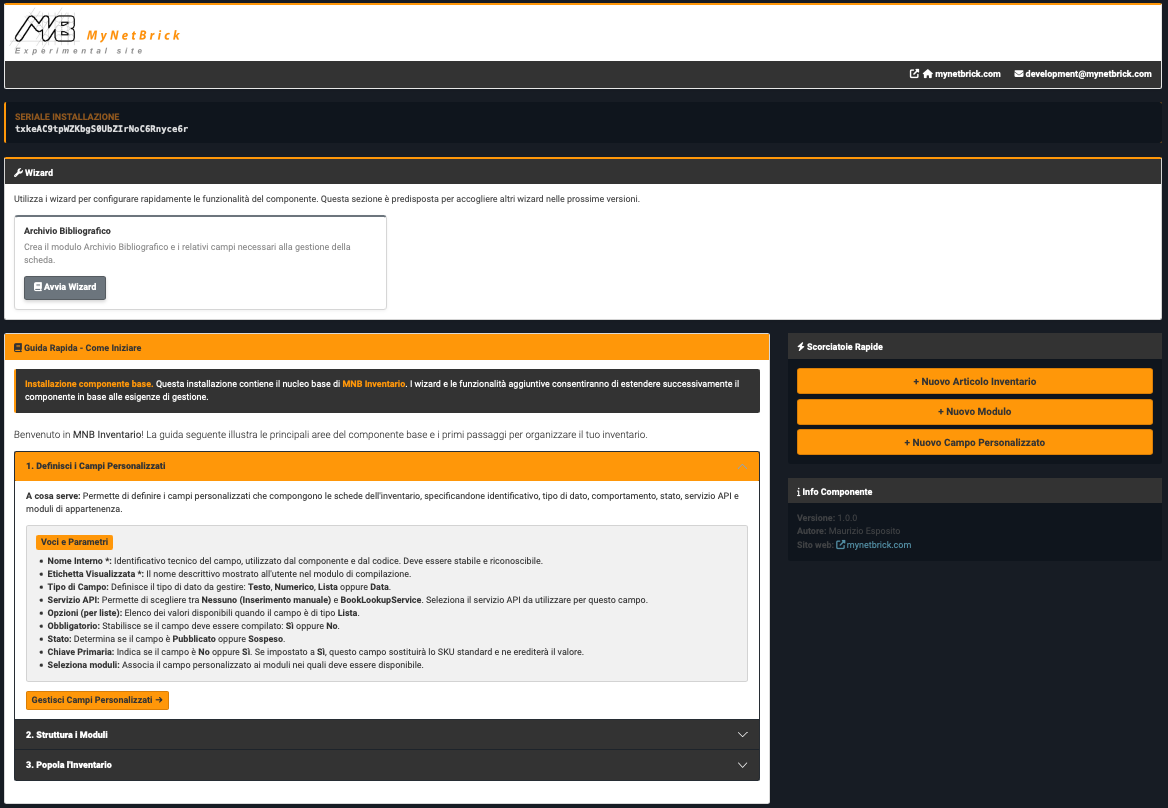This screenshot has width=1168, height=808.
Task: Click the Nome Interno list item
Action: [x=295, y=561]
